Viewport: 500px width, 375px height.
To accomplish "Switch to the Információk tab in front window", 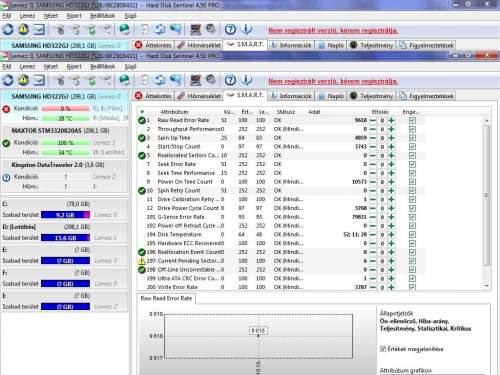I will click(291, 96).
